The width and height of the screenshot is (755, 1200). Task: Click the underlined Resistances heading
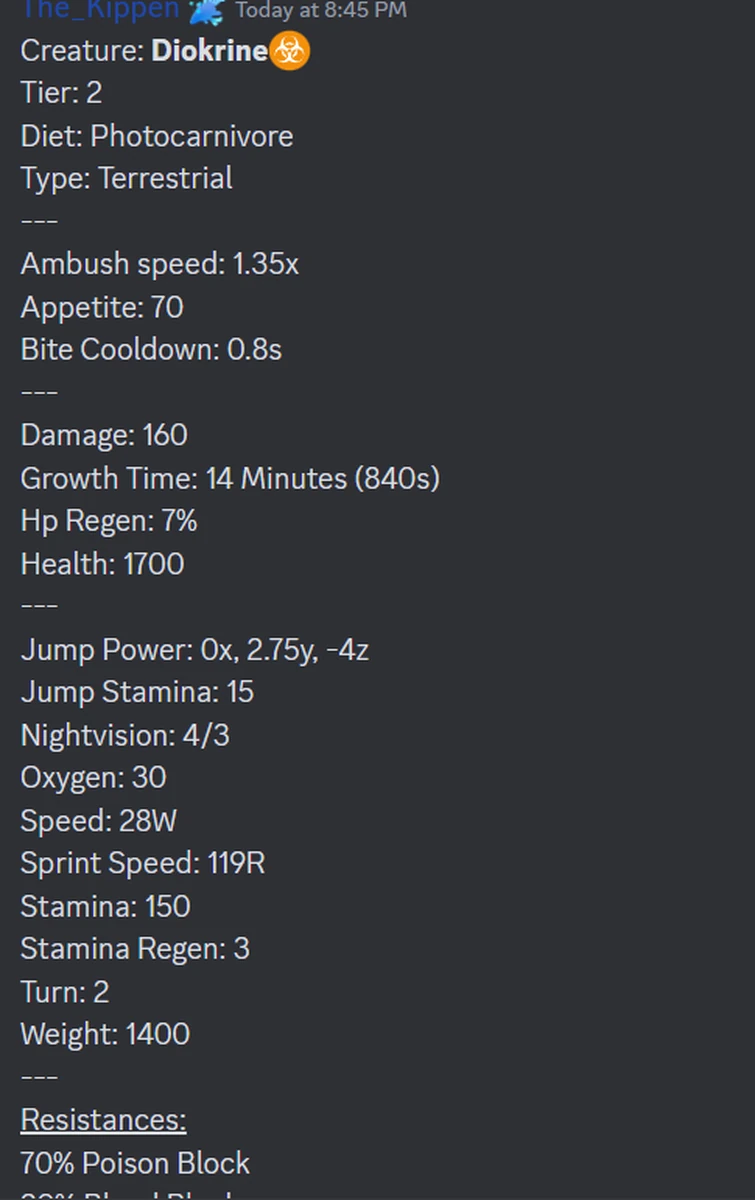(103, 1120)
